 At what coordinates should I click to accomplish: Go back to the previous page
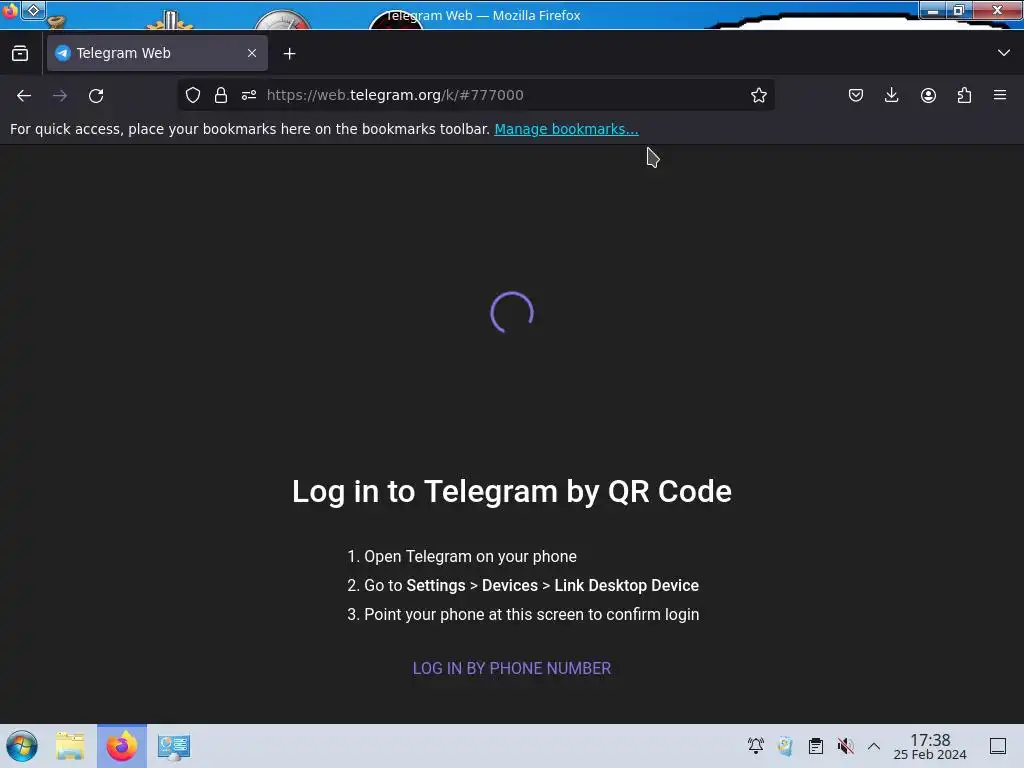(x=24, y=95)
